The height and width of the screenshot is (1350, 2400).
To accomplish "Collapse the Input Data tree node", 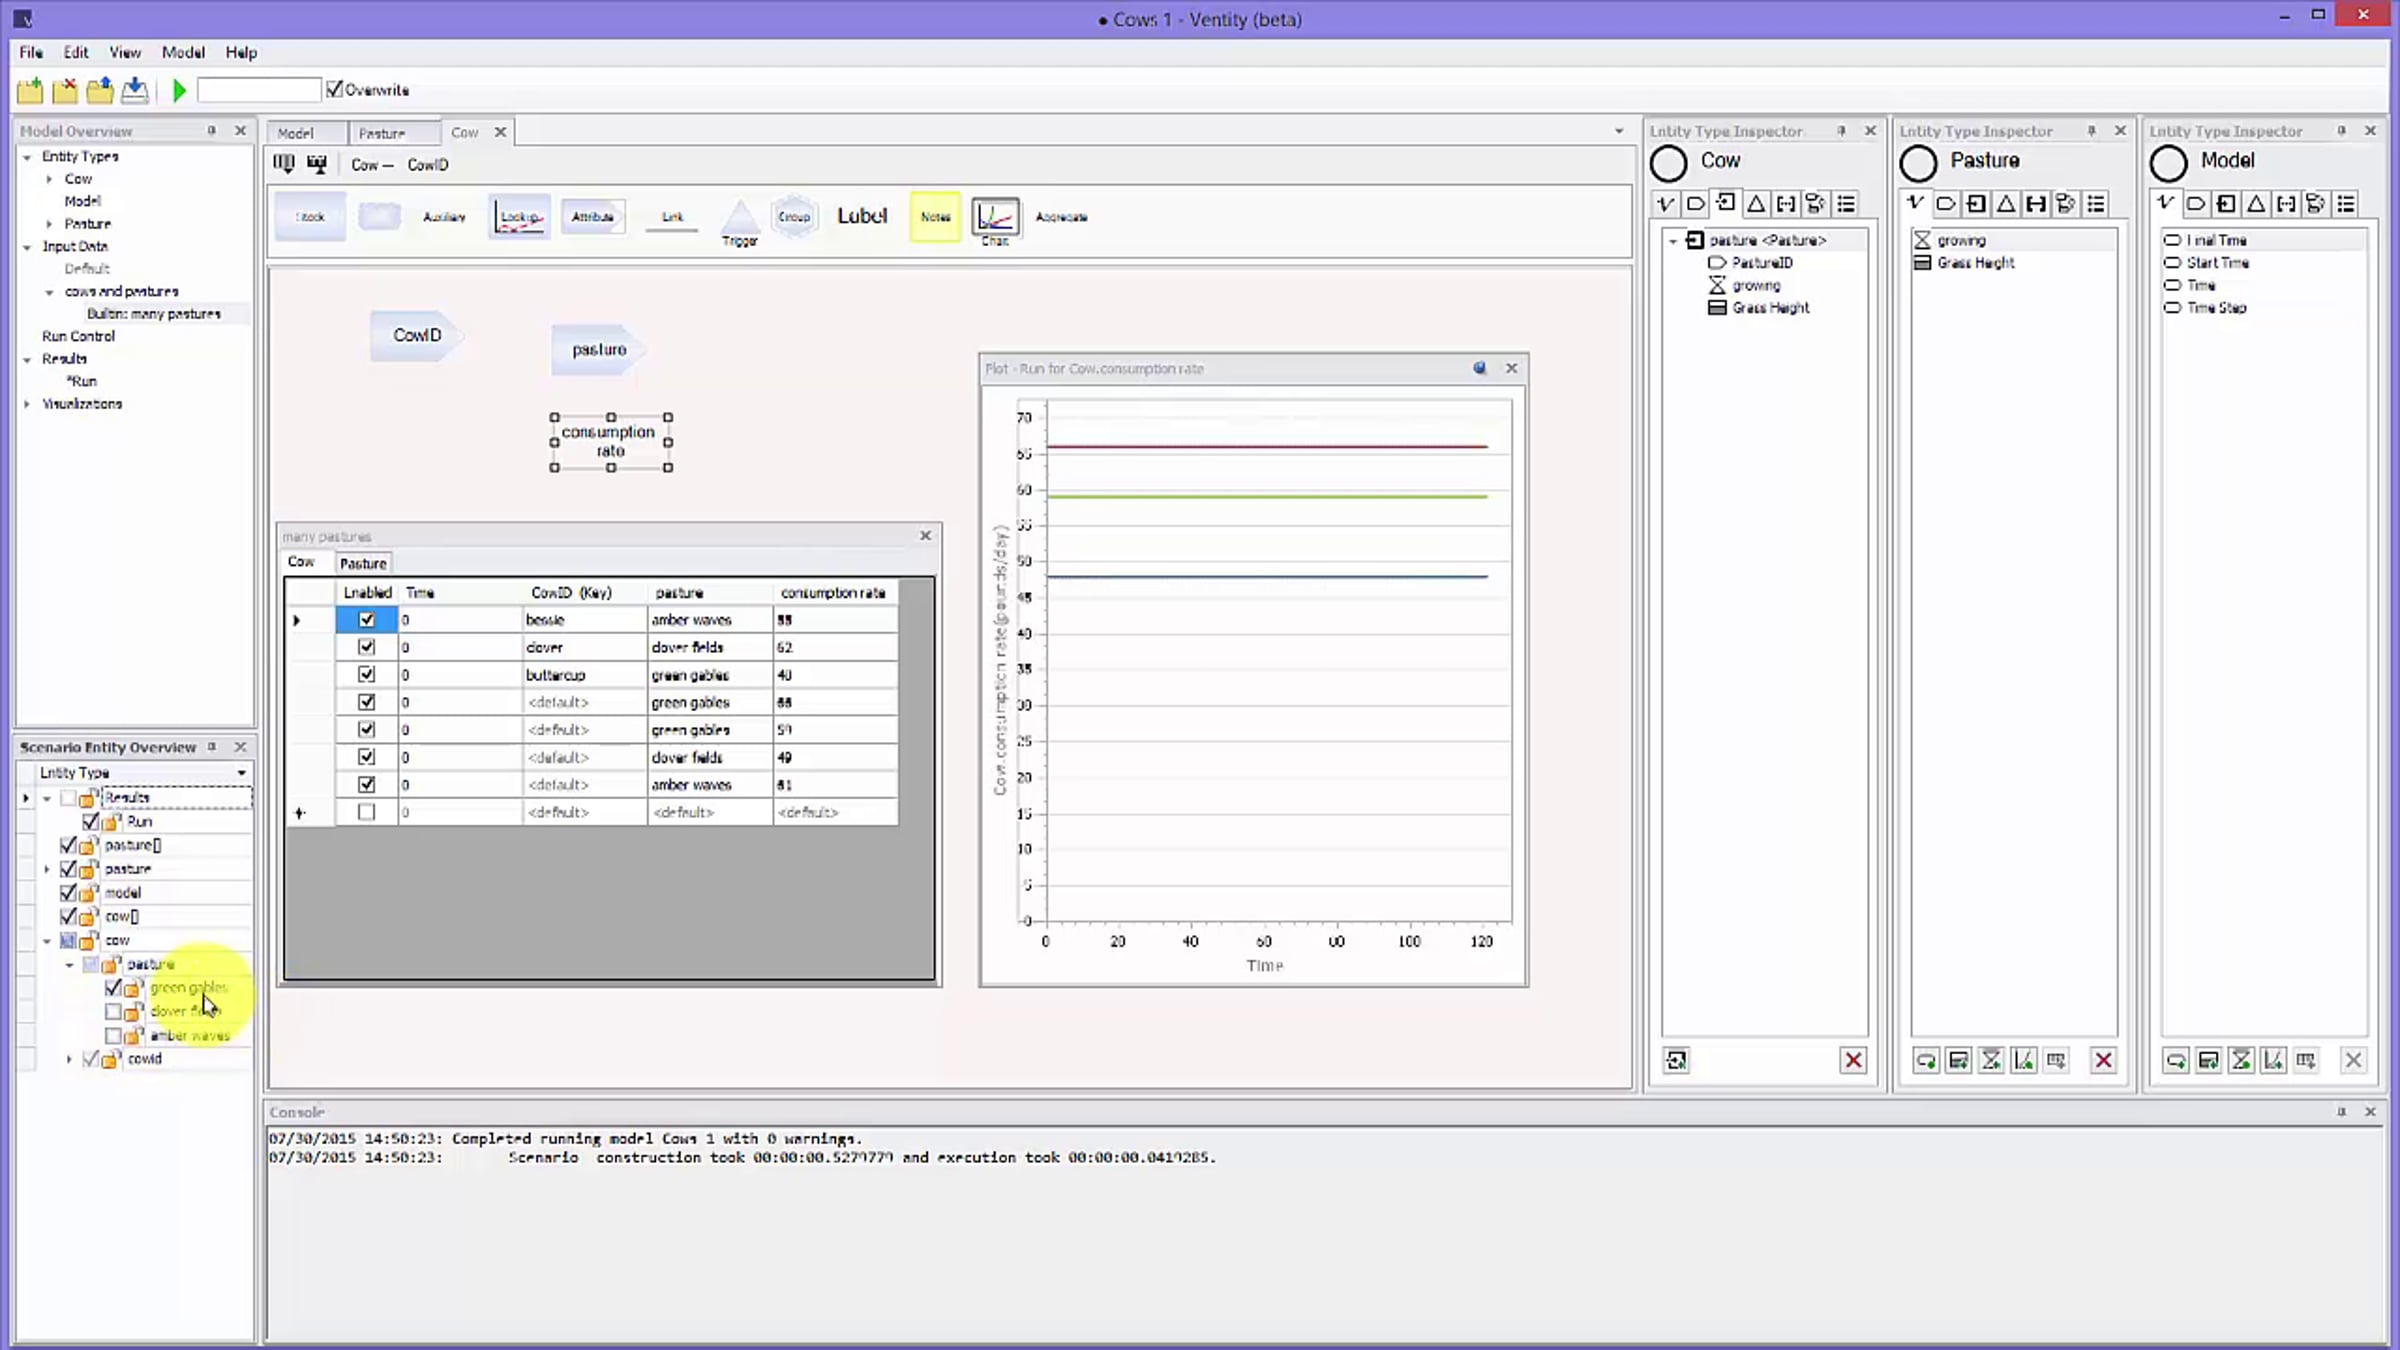I will coord(27,247).
